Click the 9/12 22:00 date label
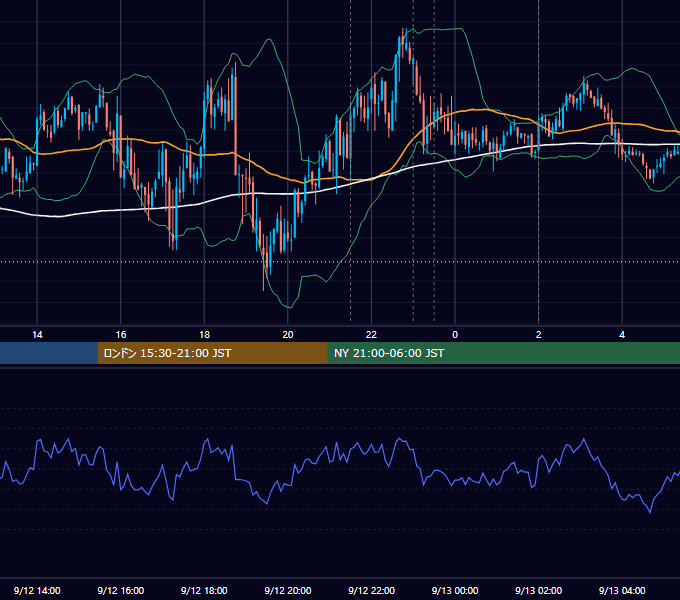This screenshot has height=600, width=680. (x=371, y=590)
